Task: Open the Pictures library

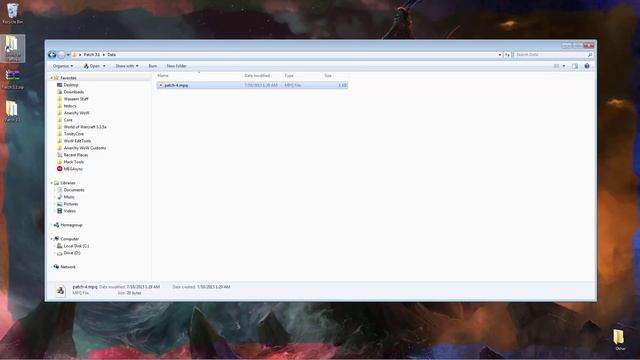Action: point(71,204)
